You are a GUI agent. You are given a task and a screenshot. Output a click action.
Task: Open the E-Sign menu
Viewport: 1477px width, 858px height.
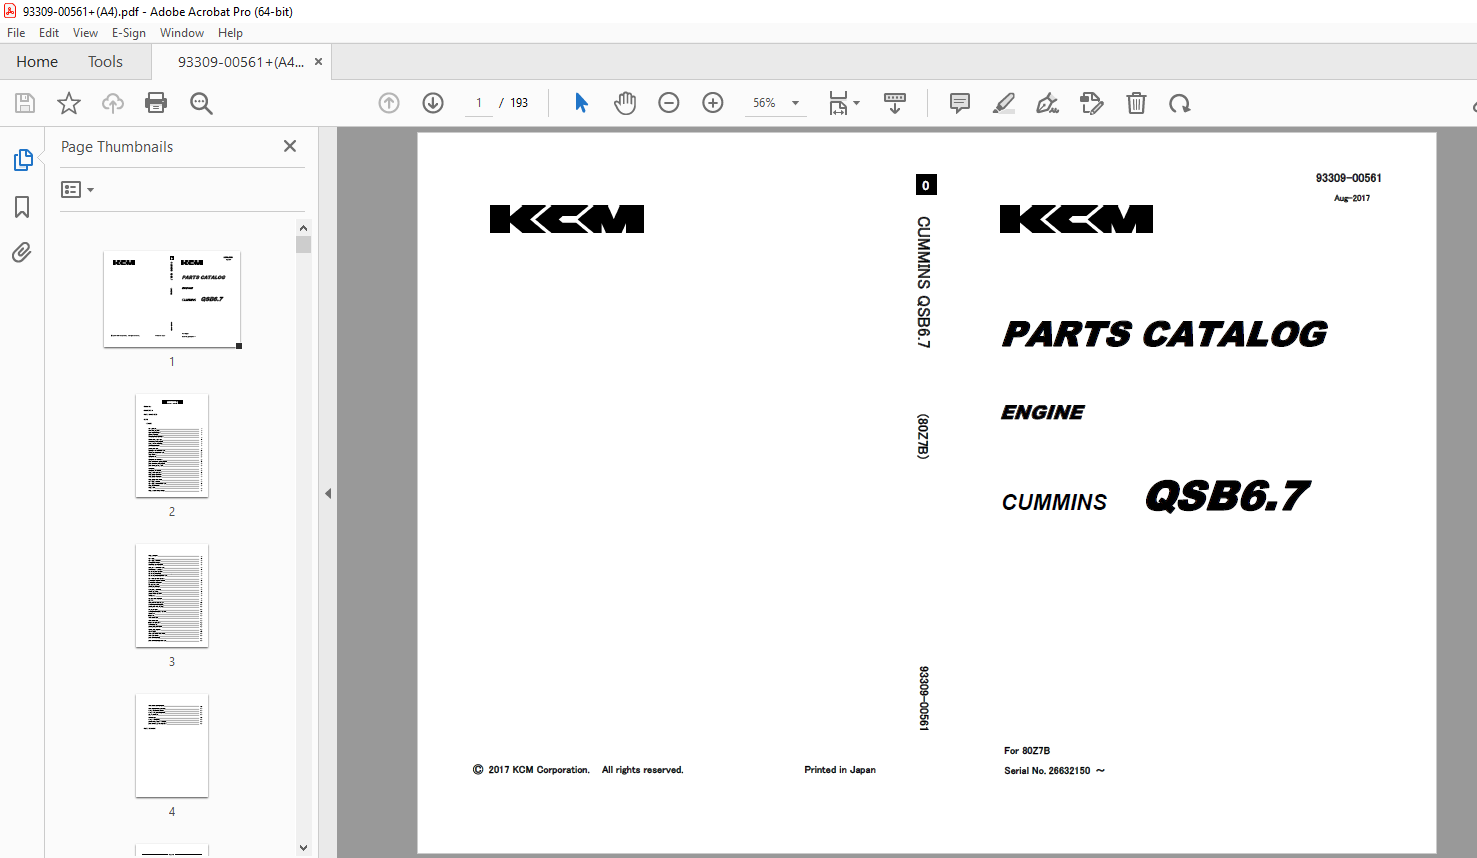129,33
